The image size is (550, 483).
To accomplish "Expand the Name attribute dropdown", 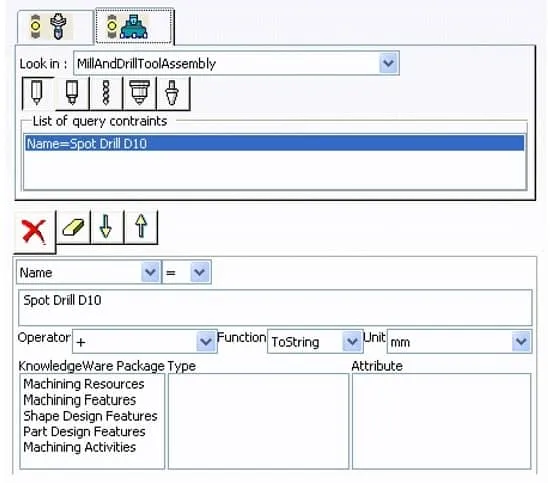I will [150, 272].
